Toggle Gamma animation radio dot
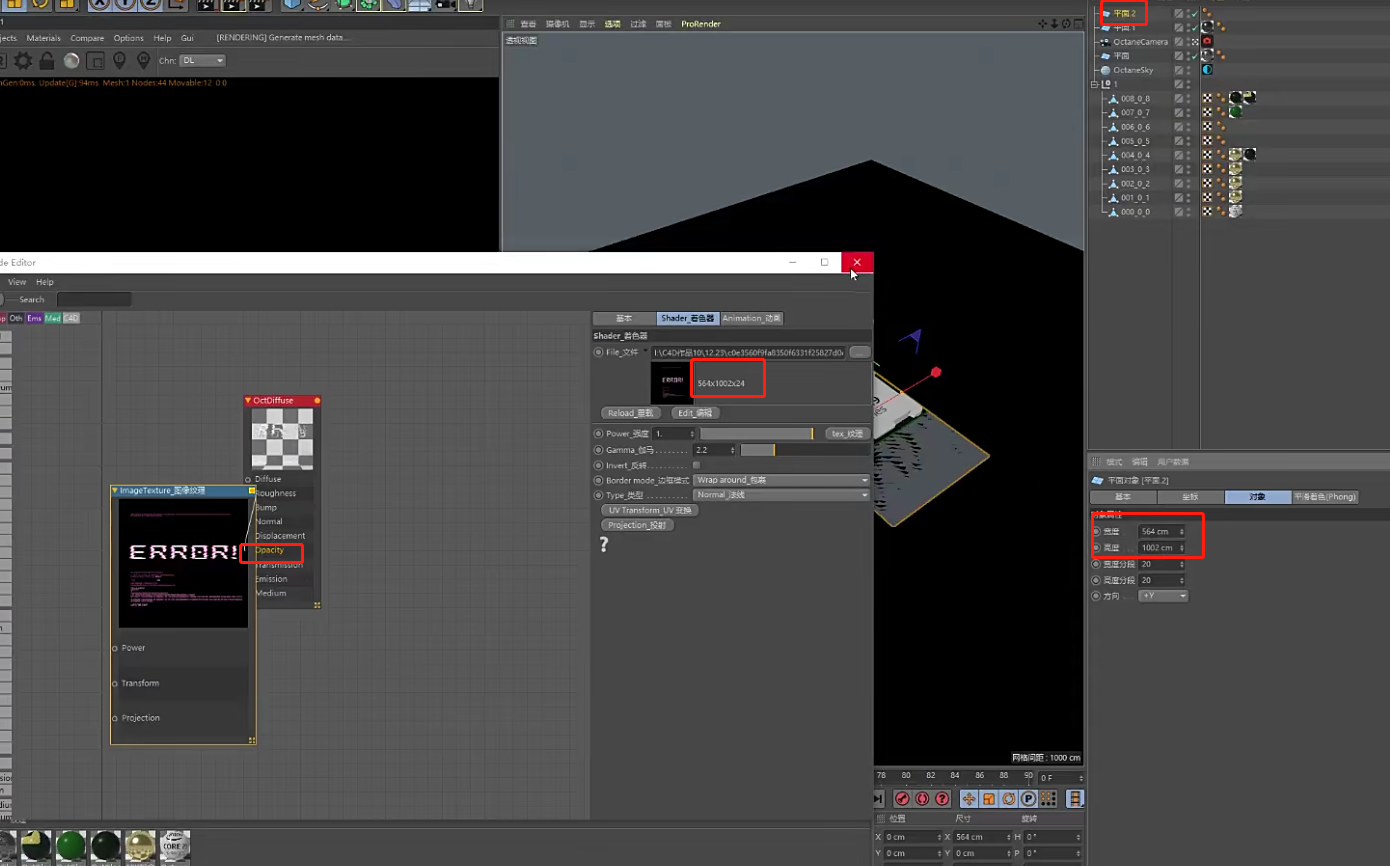The width and height of the screenshot is (1390, 866). pos(598,450)
